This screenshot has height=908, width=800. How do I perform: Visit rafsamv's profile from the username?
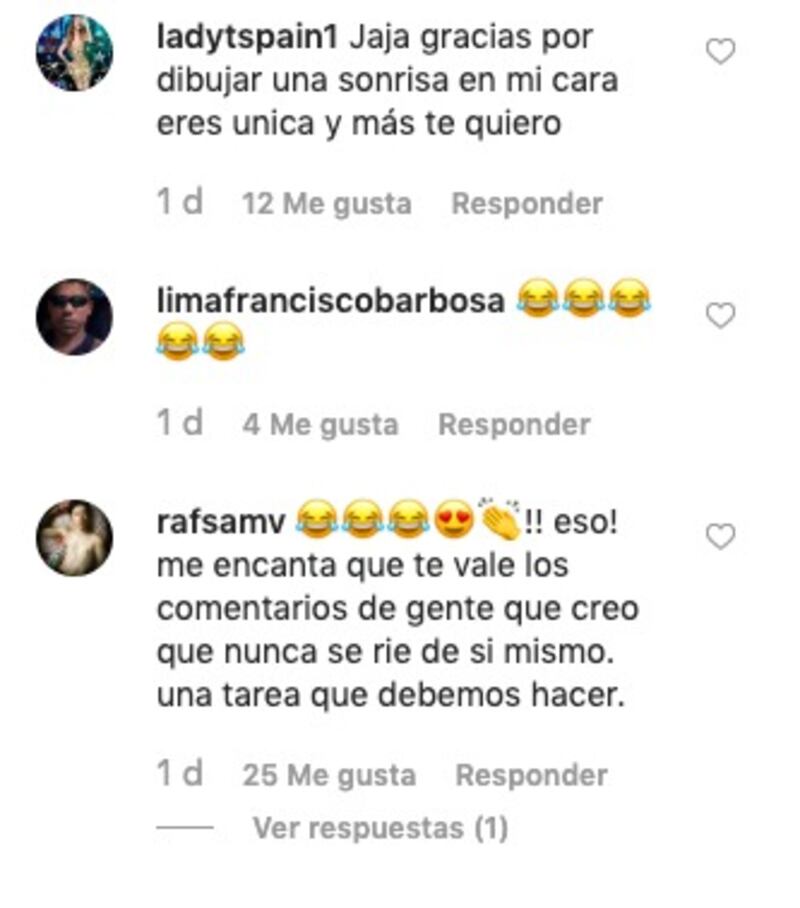coord(221,522)
